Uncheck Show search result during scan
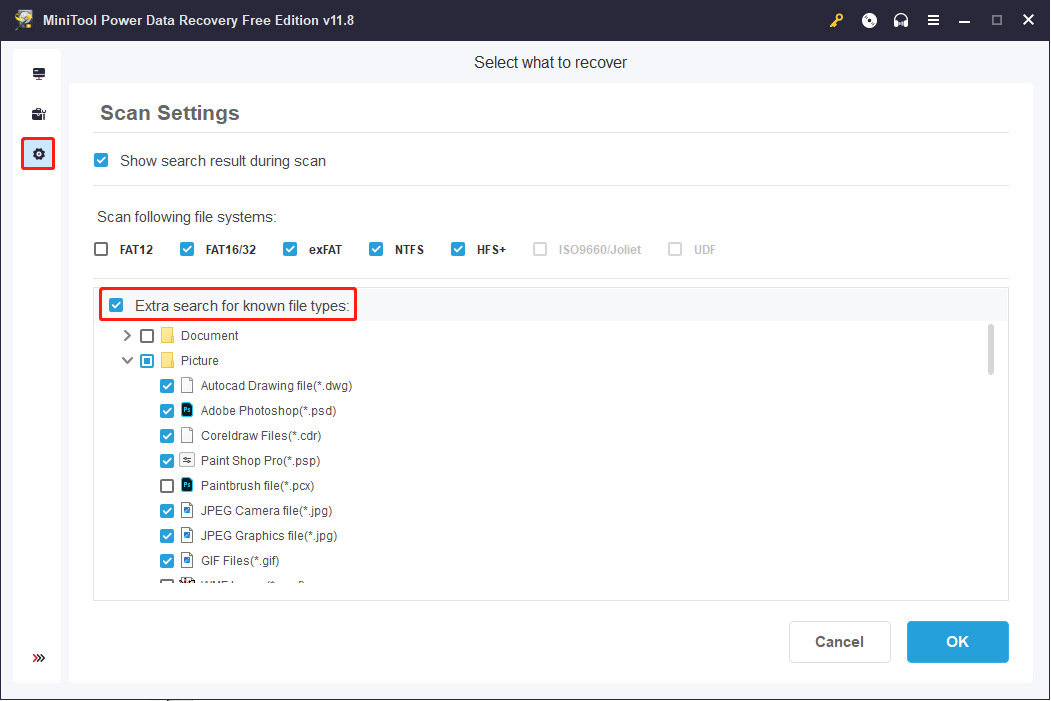Screen dimensions: 1051x701 tap(101, 160)
